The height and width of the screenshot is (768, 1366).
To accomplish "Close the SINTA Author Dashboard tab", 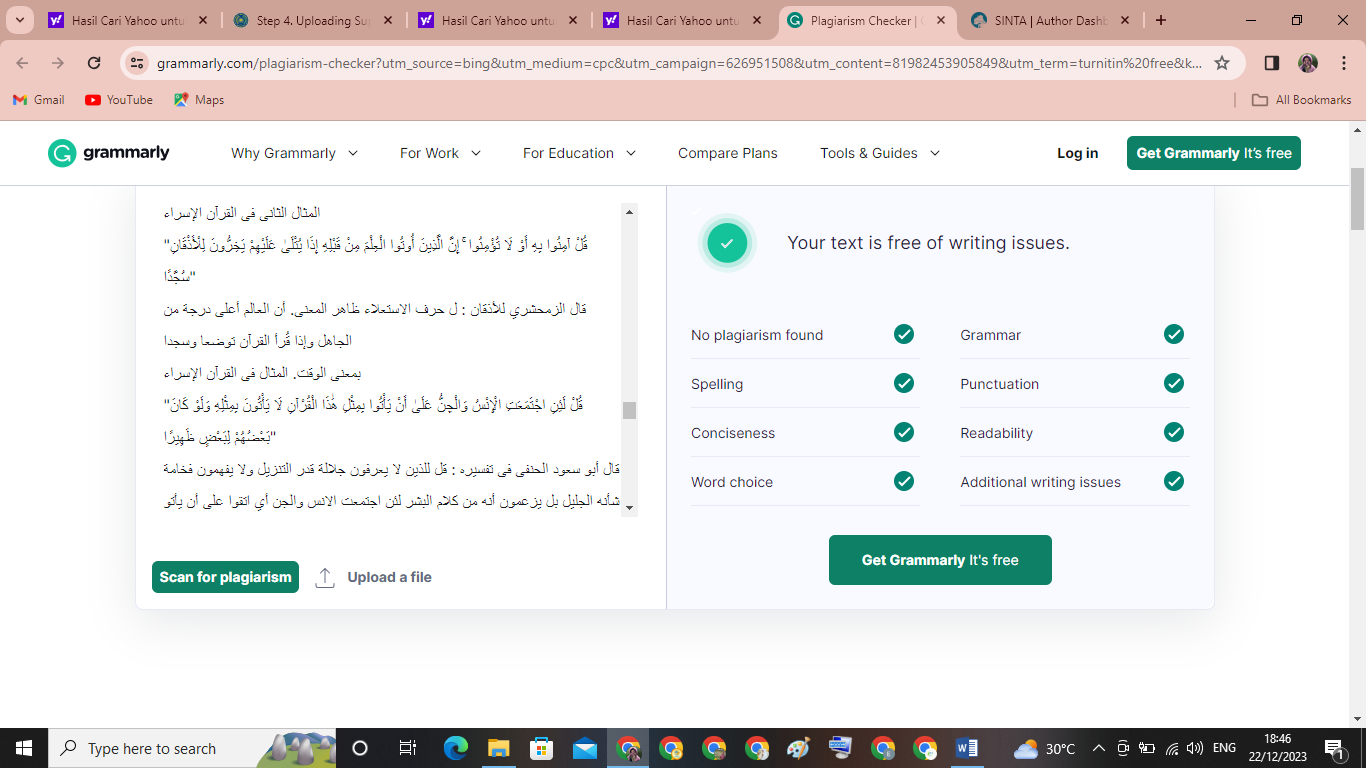I will pyautogui.click(x=1126, y=20).
